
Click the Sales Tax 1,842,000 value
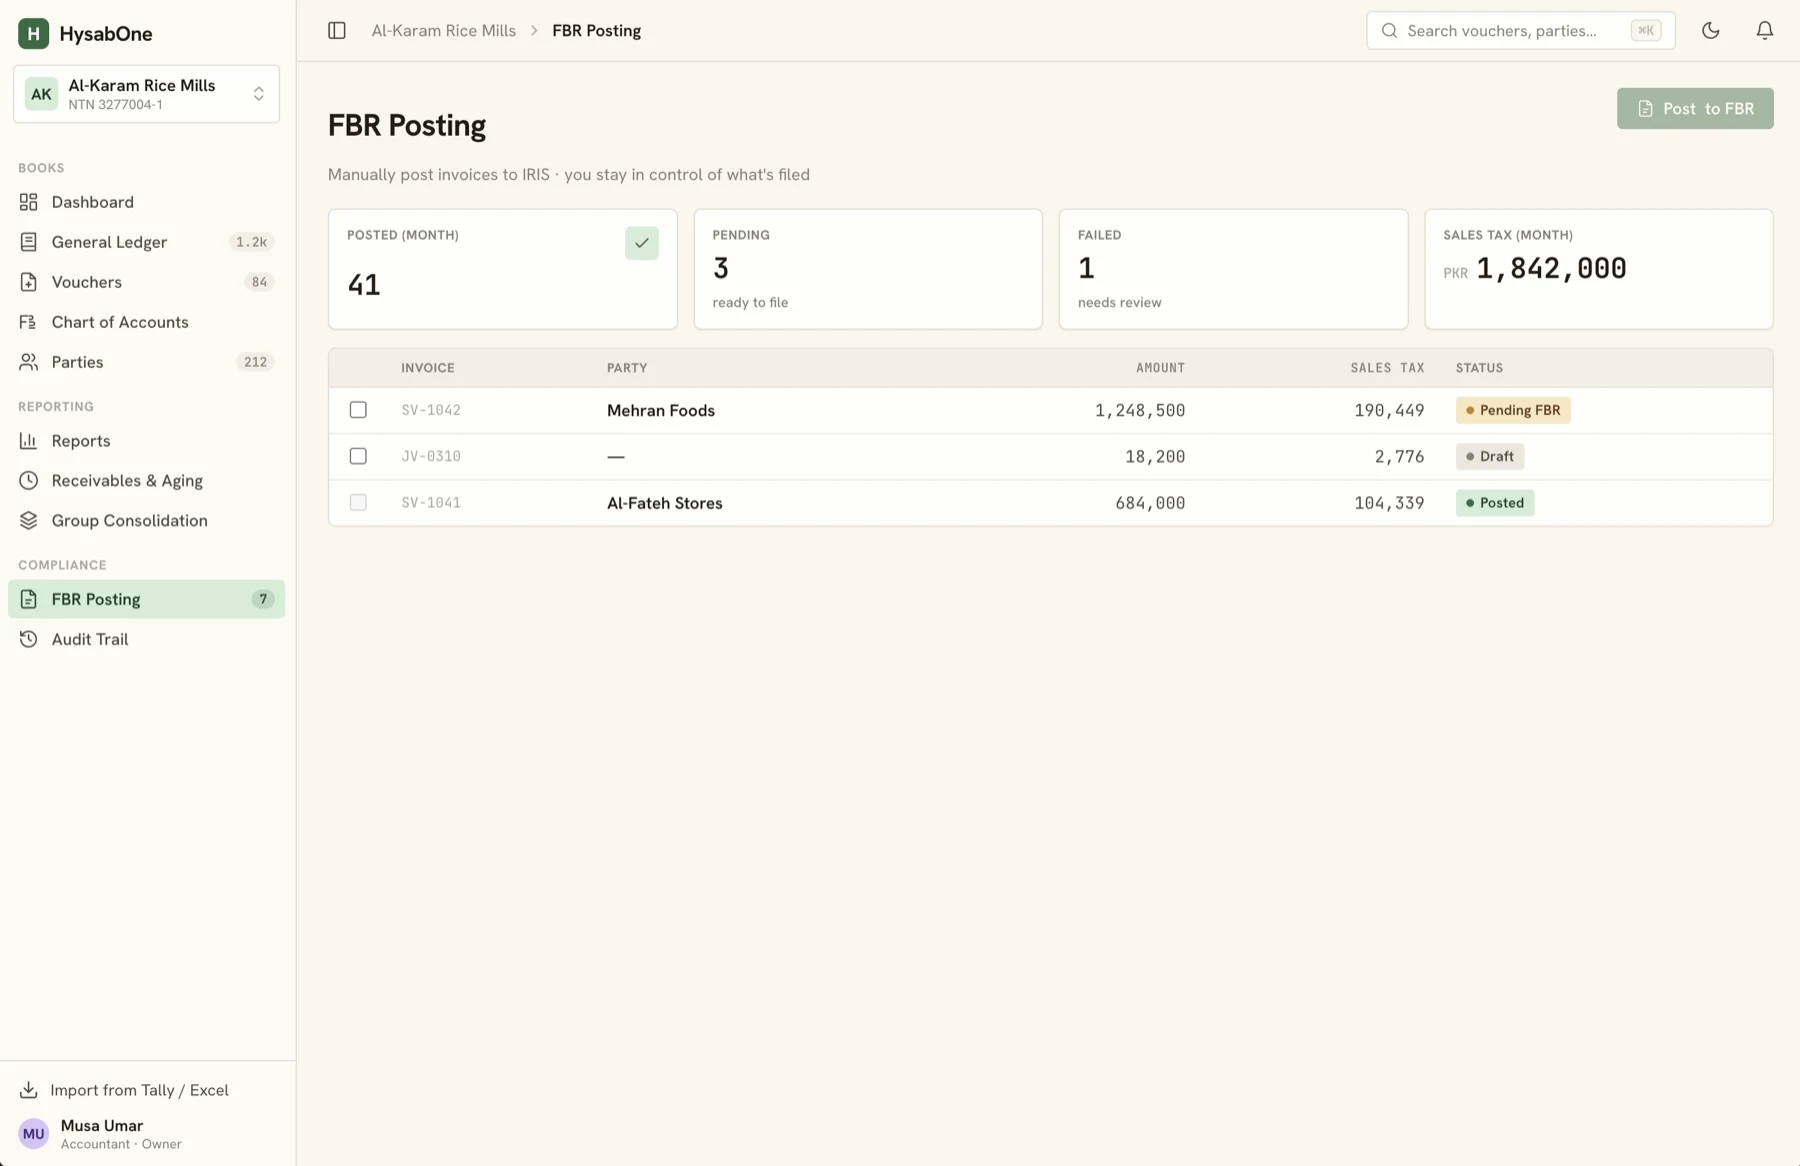[x=1551, y=268]
